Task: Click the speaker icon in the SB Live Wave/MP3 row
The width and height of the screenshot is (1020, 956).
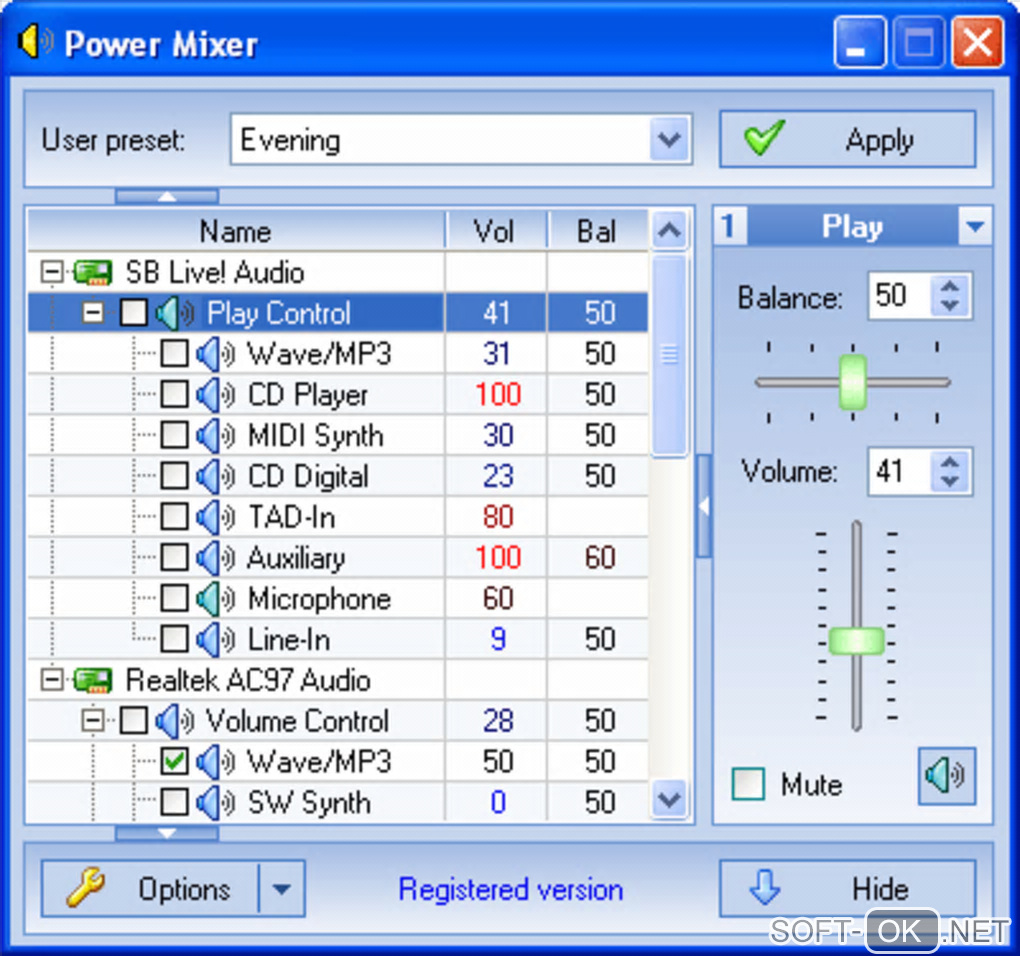Action: (215, 354)
